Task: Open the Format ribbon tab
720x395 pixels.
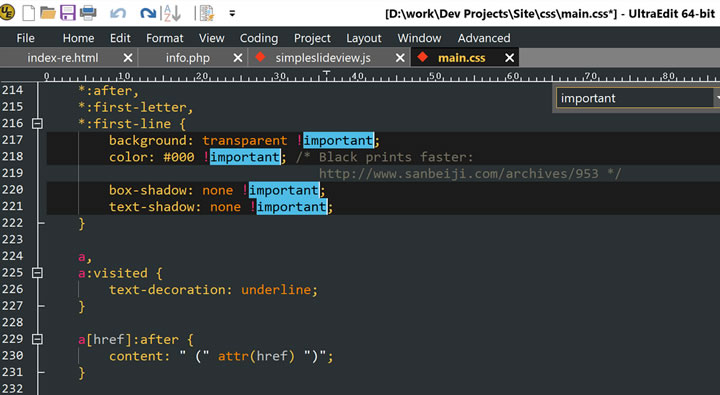Action: [x=165, y=38]
